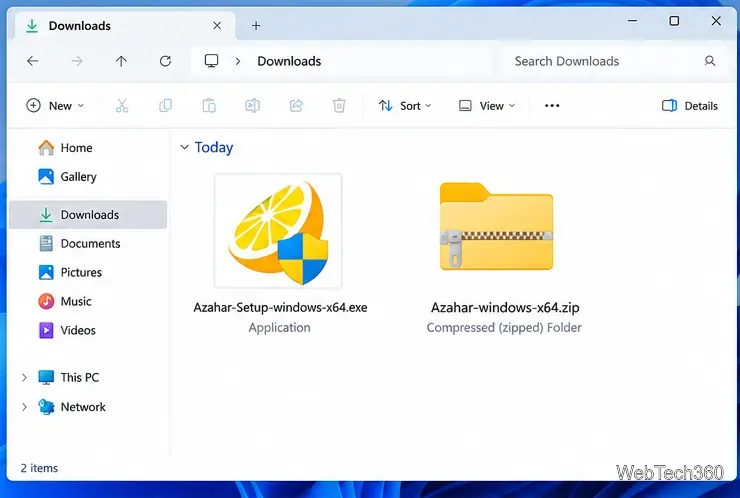Select the Today group header
The image size is (740, 498).
[214, 147]
